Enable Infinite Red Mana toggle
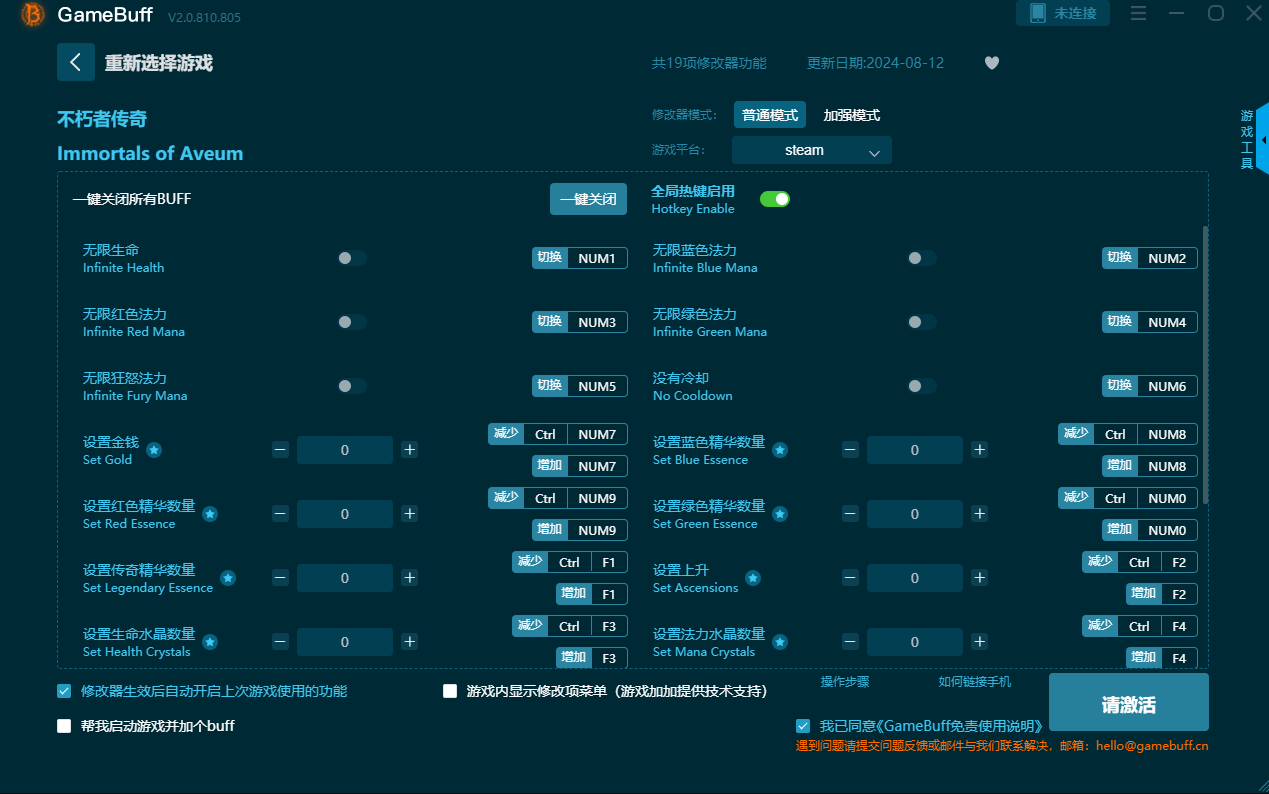Screen dimensions: 1269x794 click(352, 322)
